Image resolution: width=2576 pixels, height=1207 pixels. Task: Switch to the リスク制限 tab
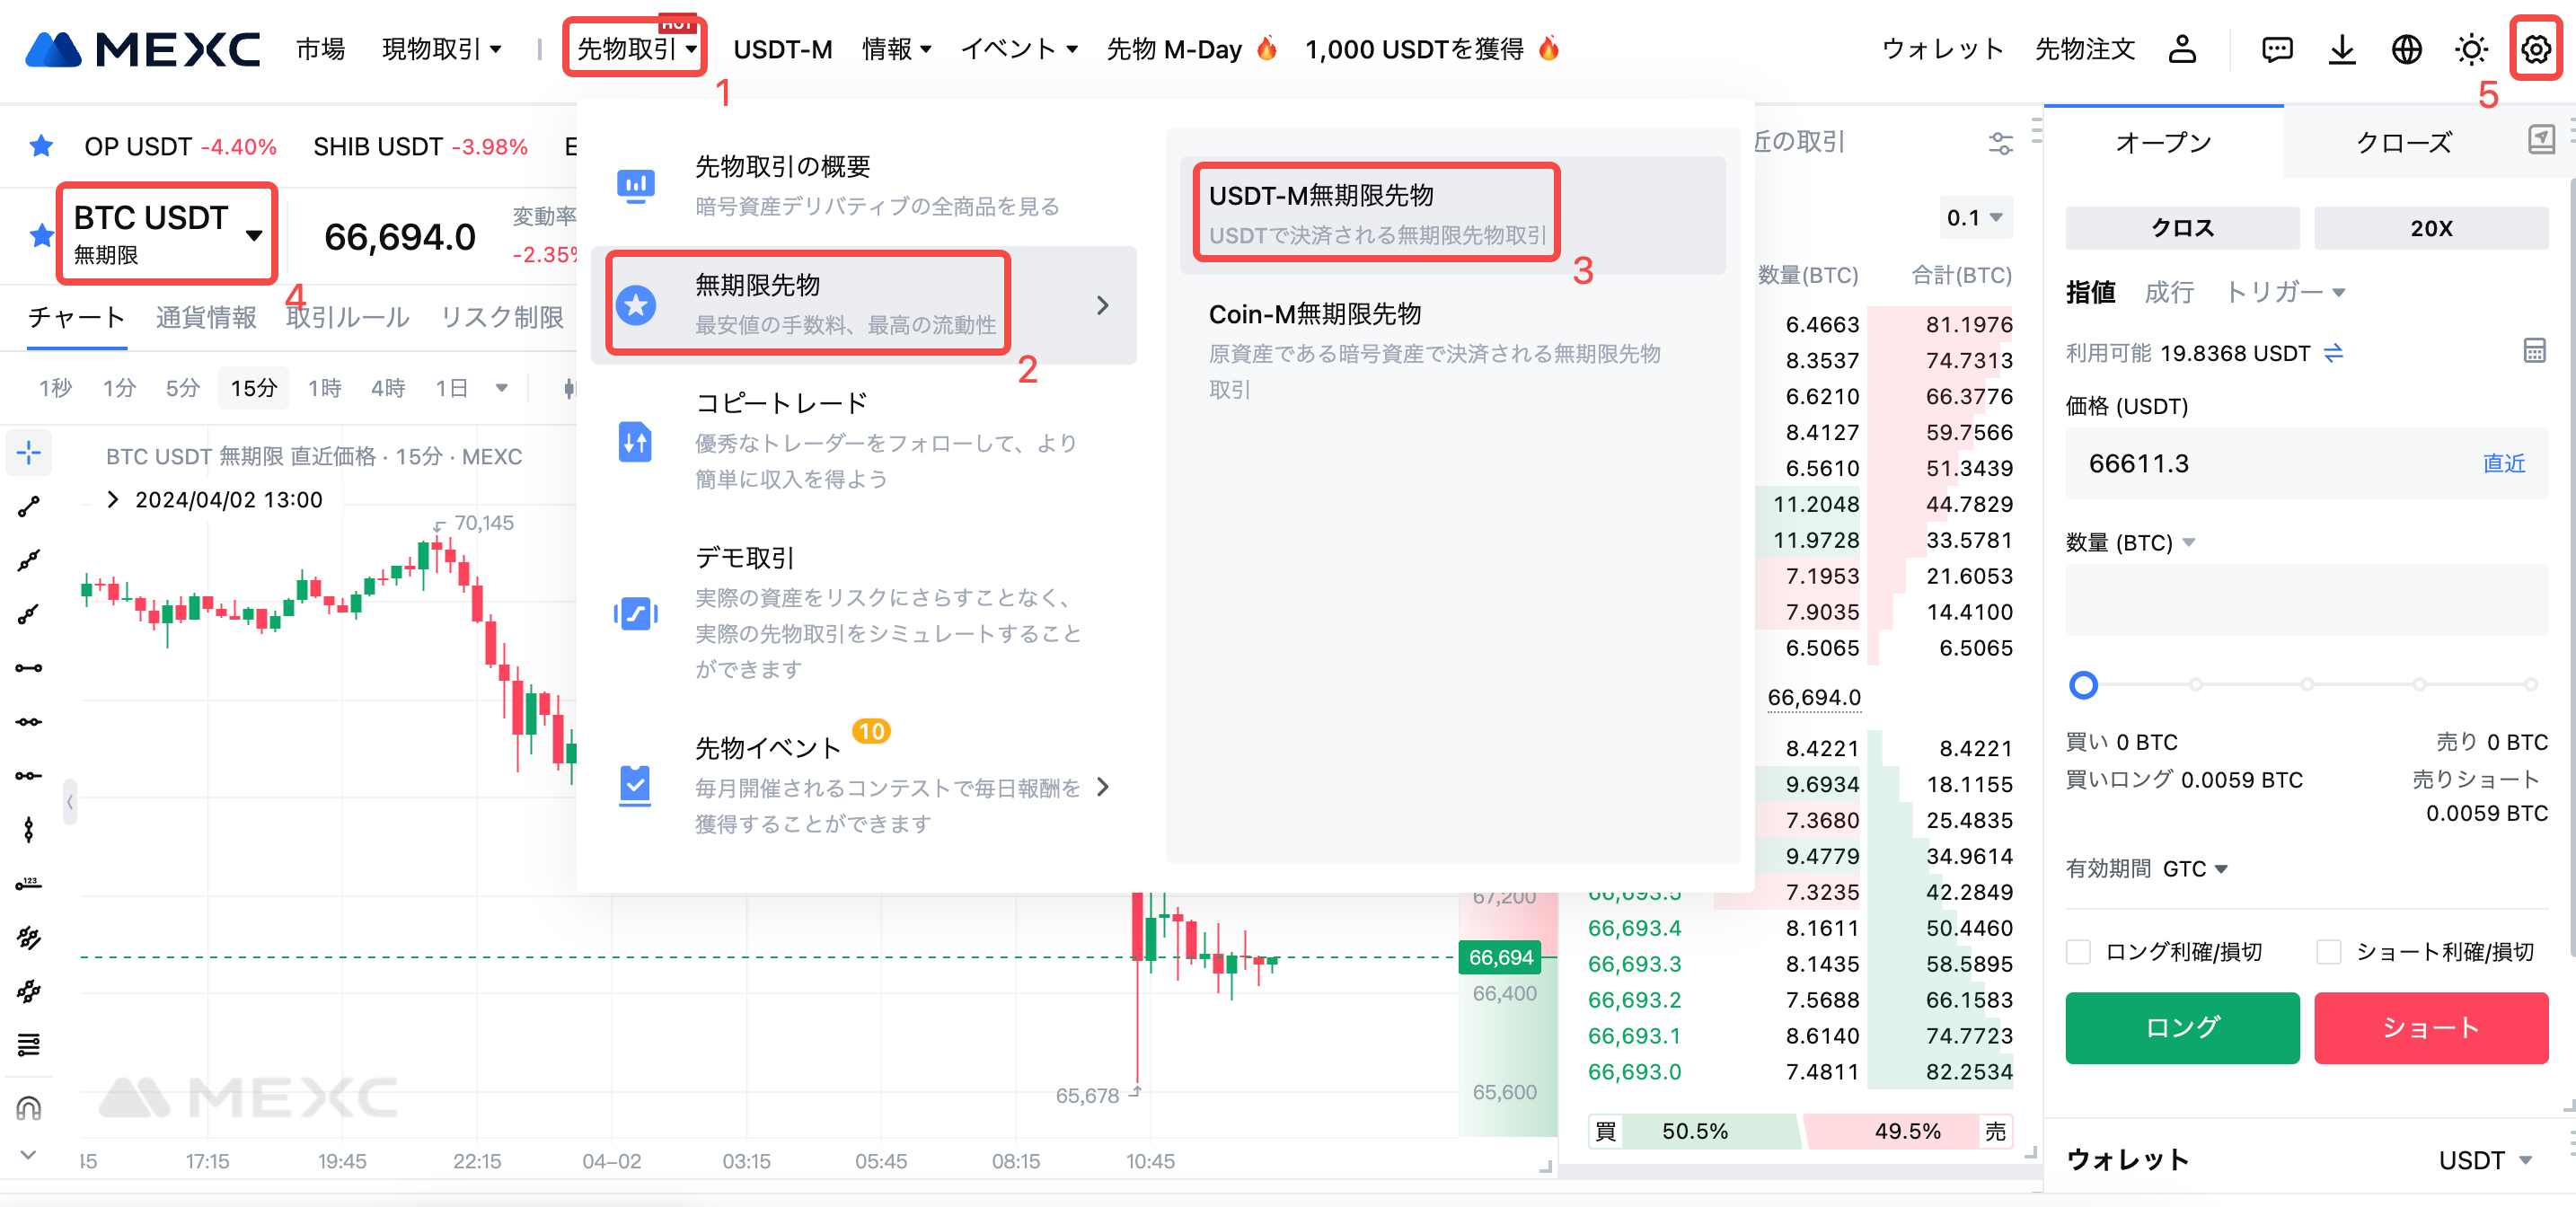[x=502, y=317]
